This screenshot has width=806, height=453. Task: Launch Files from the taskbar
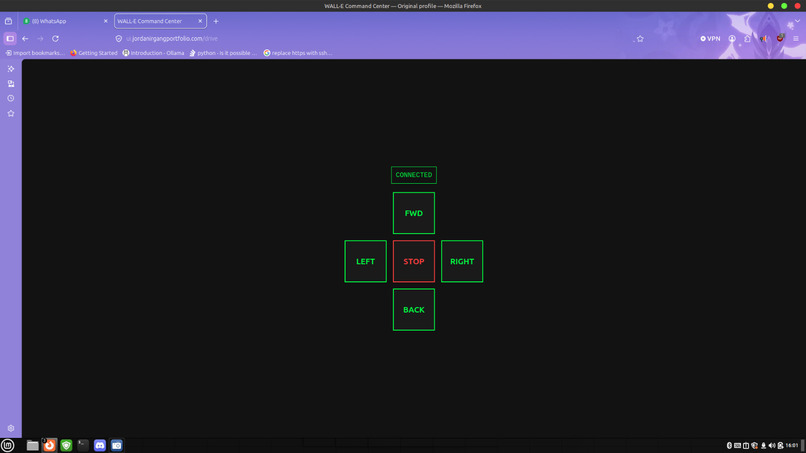coord(32,445)
